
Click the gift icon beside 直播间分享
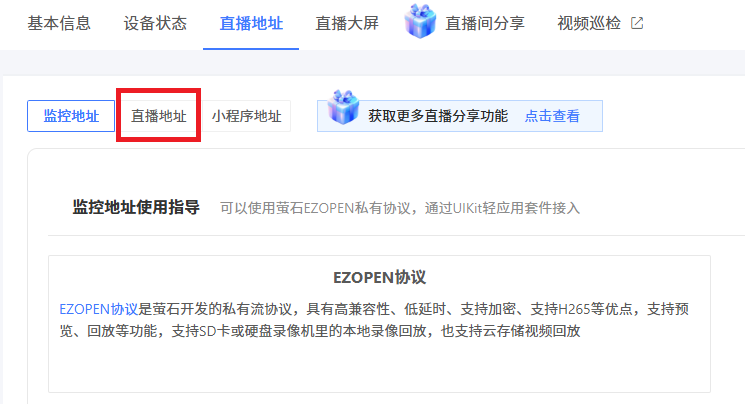pos(420,21)
